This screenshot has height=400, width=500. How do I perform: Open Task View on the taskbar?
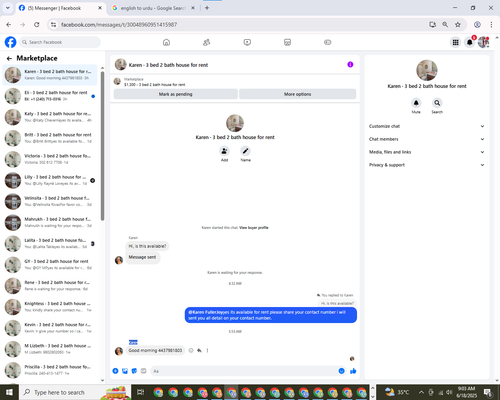point(141,392)
